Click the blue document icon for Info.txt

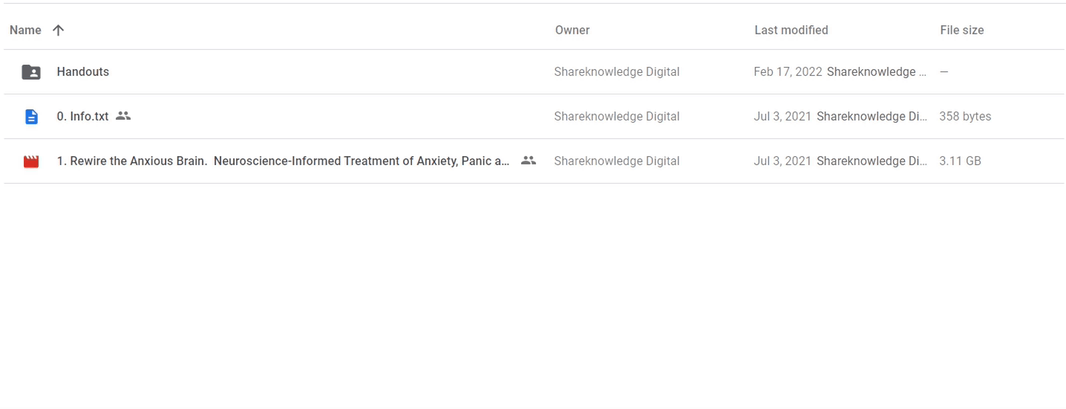pos(31,117)
